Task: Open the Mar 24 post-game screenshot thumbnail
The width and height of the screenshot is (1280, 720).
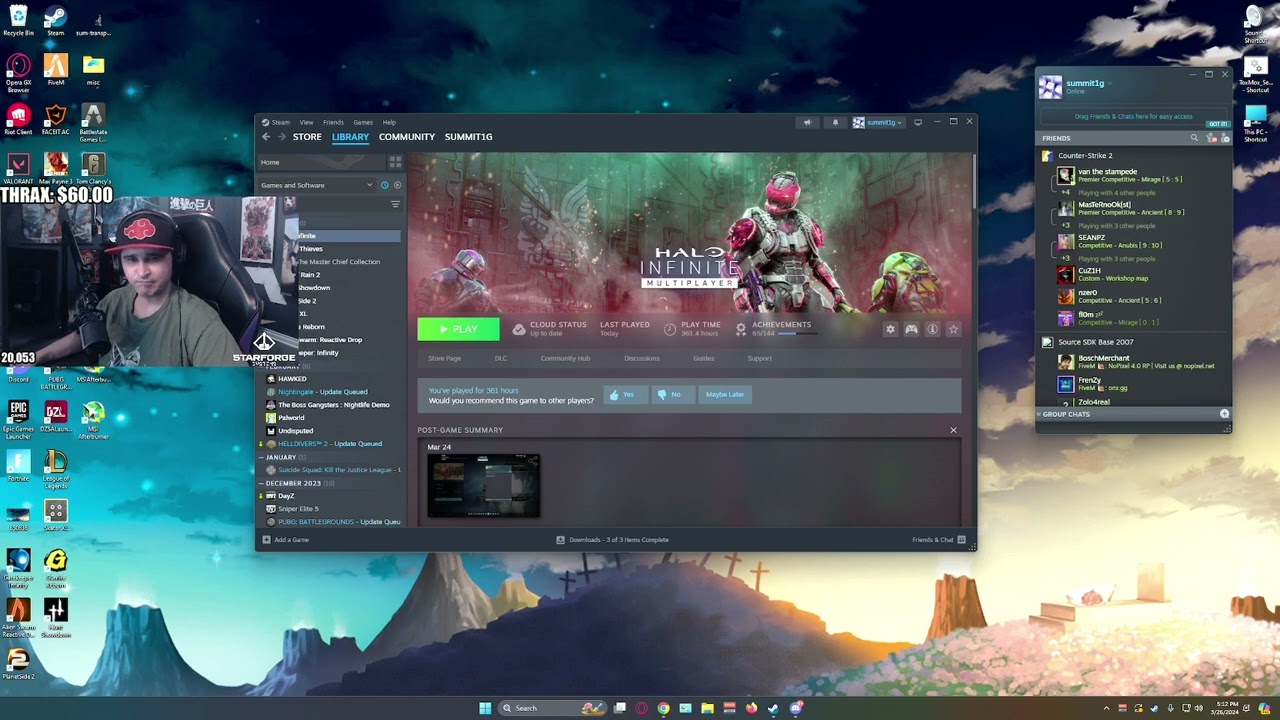Action: click(x=483, y=486)
